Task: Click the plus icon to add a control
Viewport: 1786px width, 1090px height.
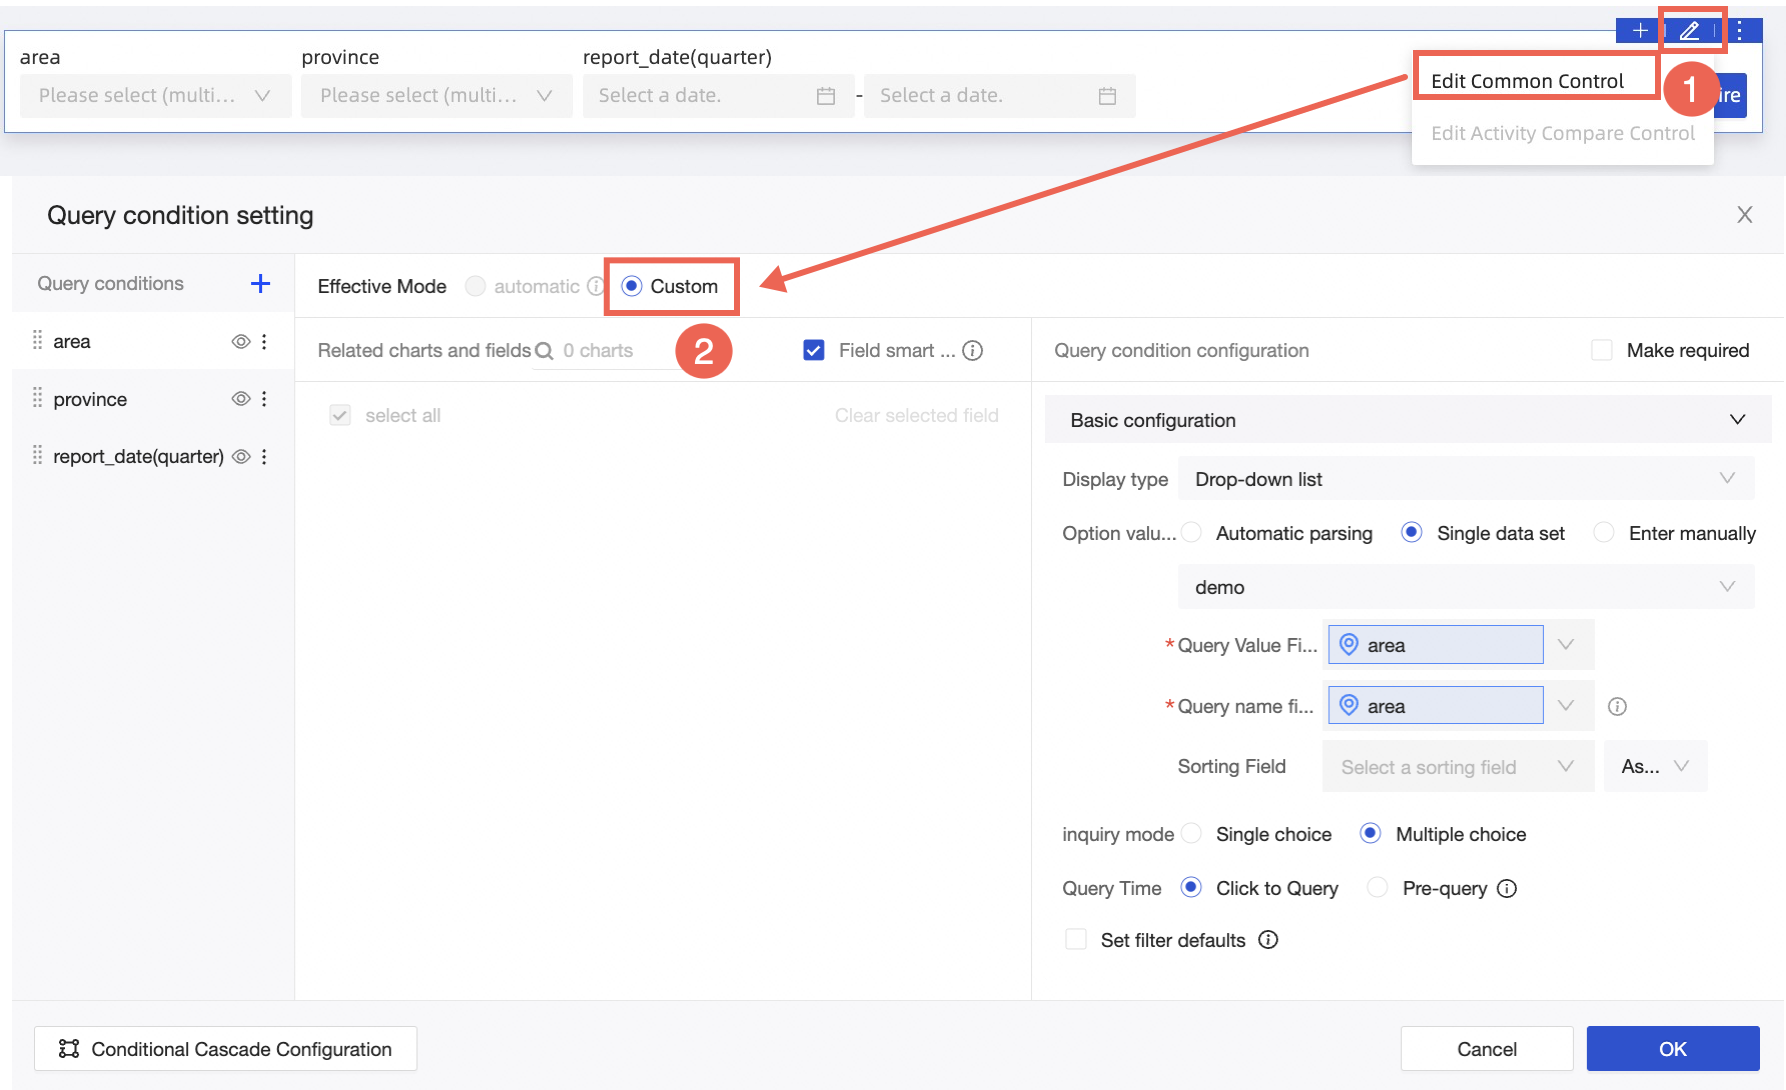Action: (1639, 30)
